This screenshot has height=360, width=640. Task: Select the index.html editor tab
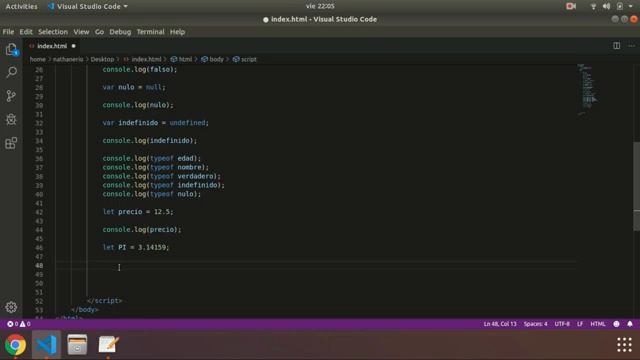pyautogui.click(x=52, y=46)
